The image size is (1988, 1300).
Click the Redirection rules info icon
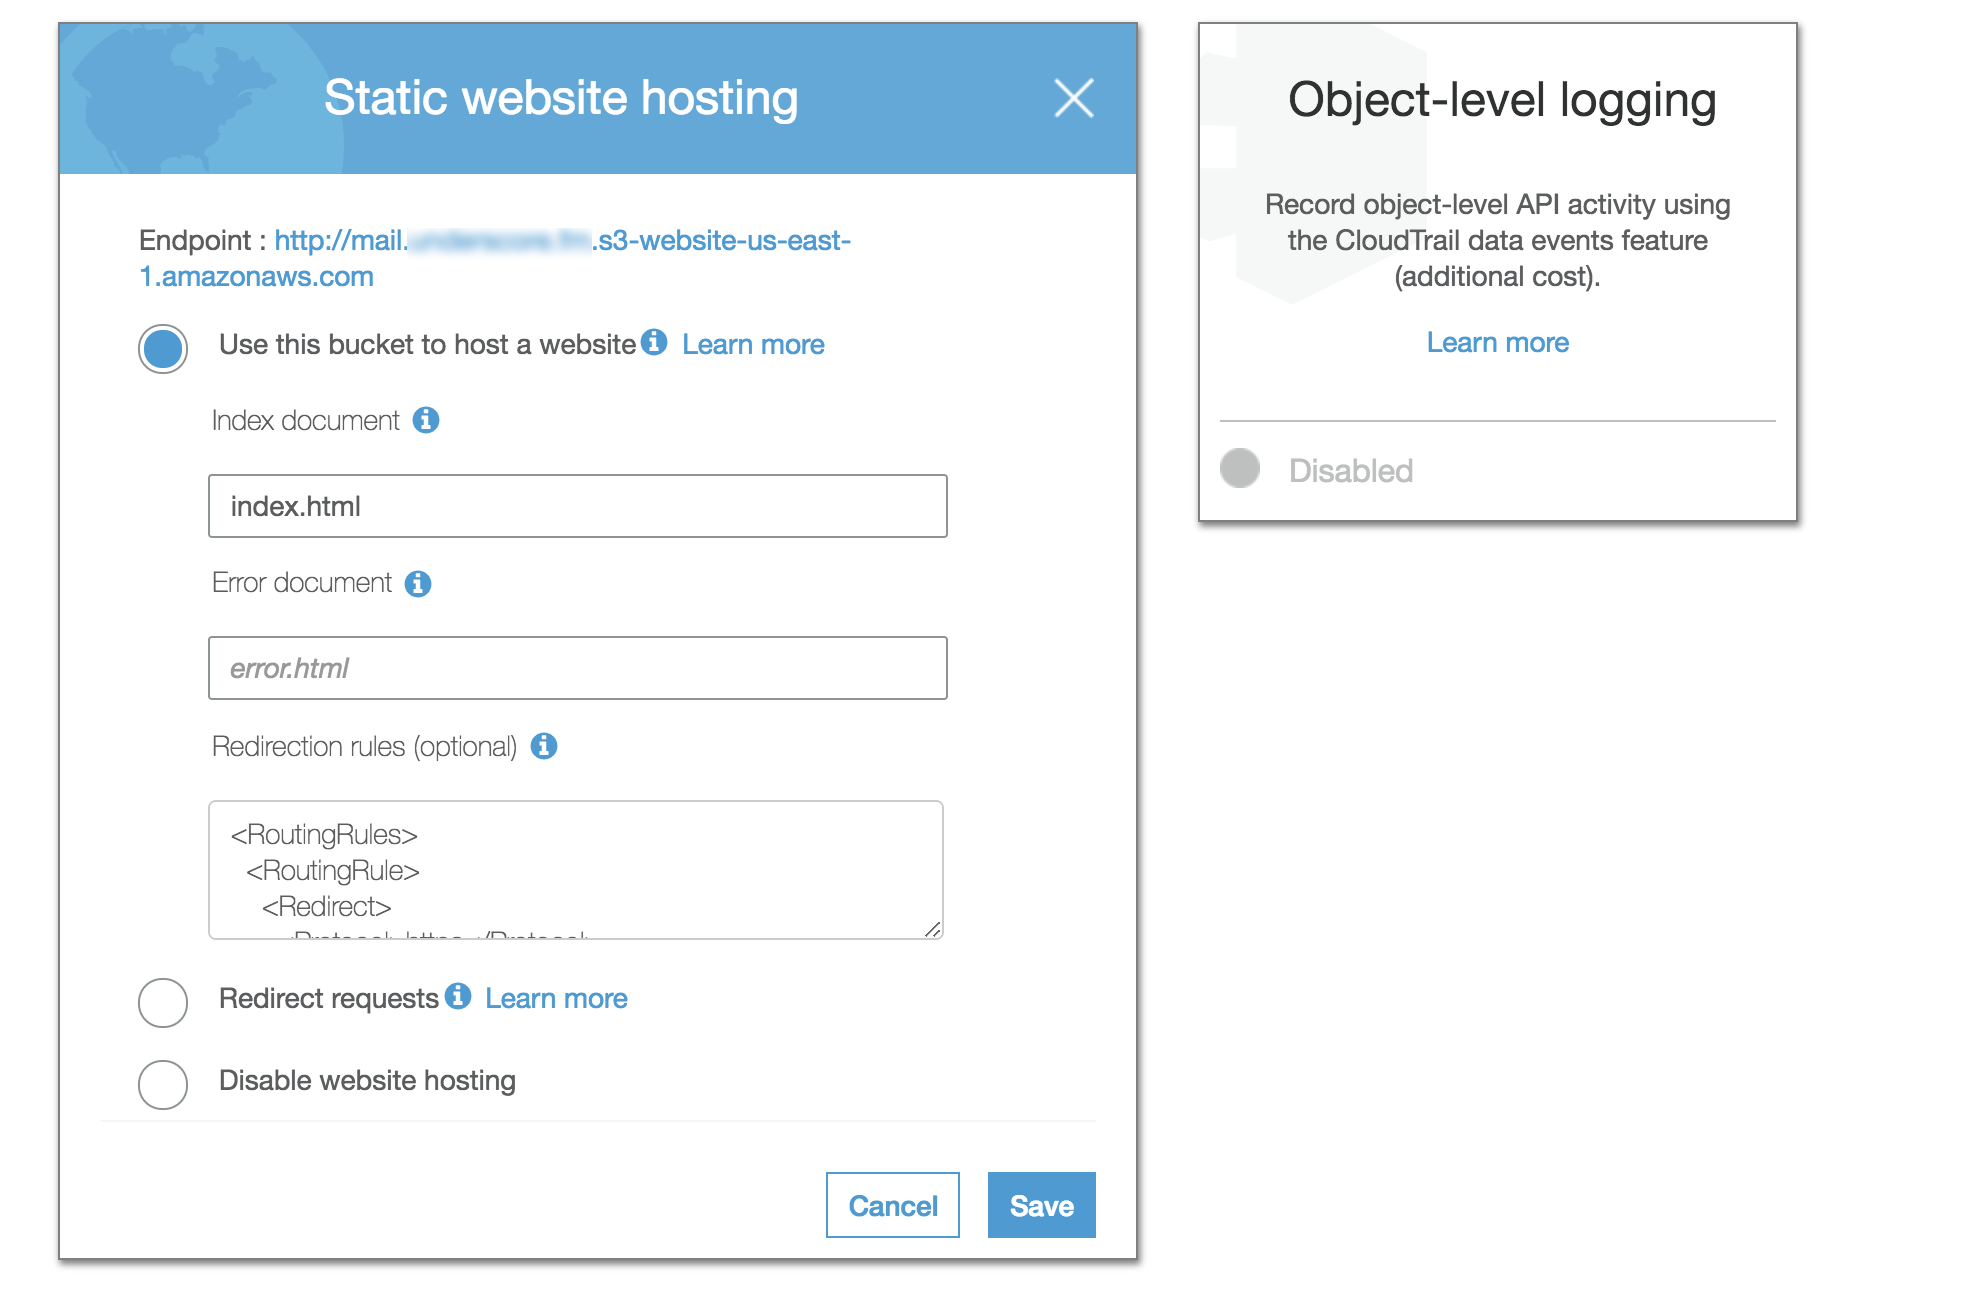point(545,745)
